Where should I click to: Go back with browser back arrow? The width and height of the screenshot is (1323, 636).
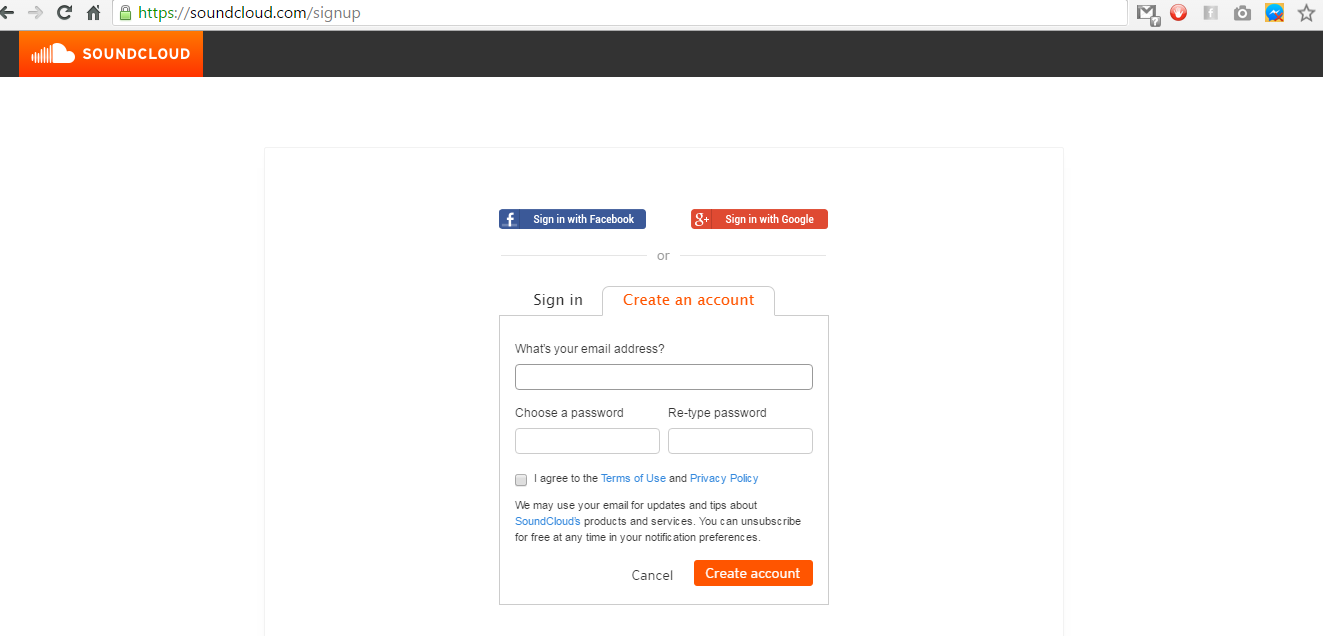(x=7, y=13)
